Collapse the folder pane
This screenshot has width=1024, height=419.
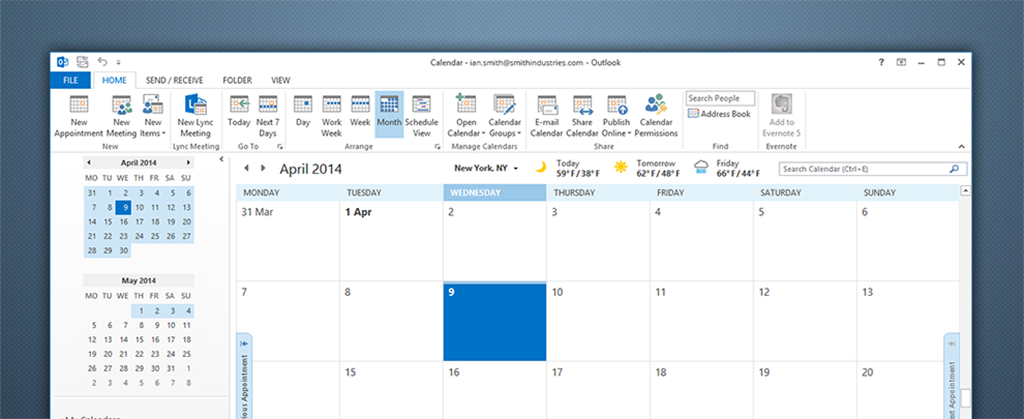pos(221,159)
